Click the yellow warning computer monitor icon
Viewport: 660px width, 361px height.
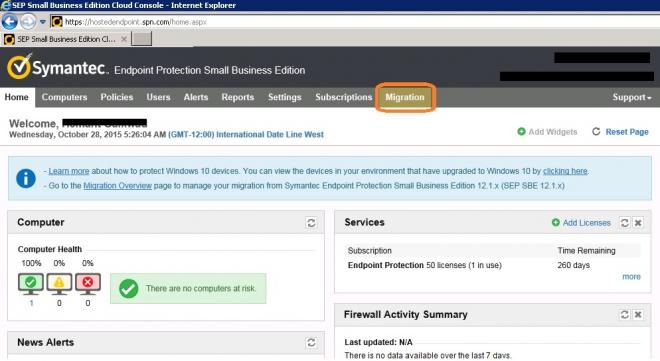coord(59,284)
